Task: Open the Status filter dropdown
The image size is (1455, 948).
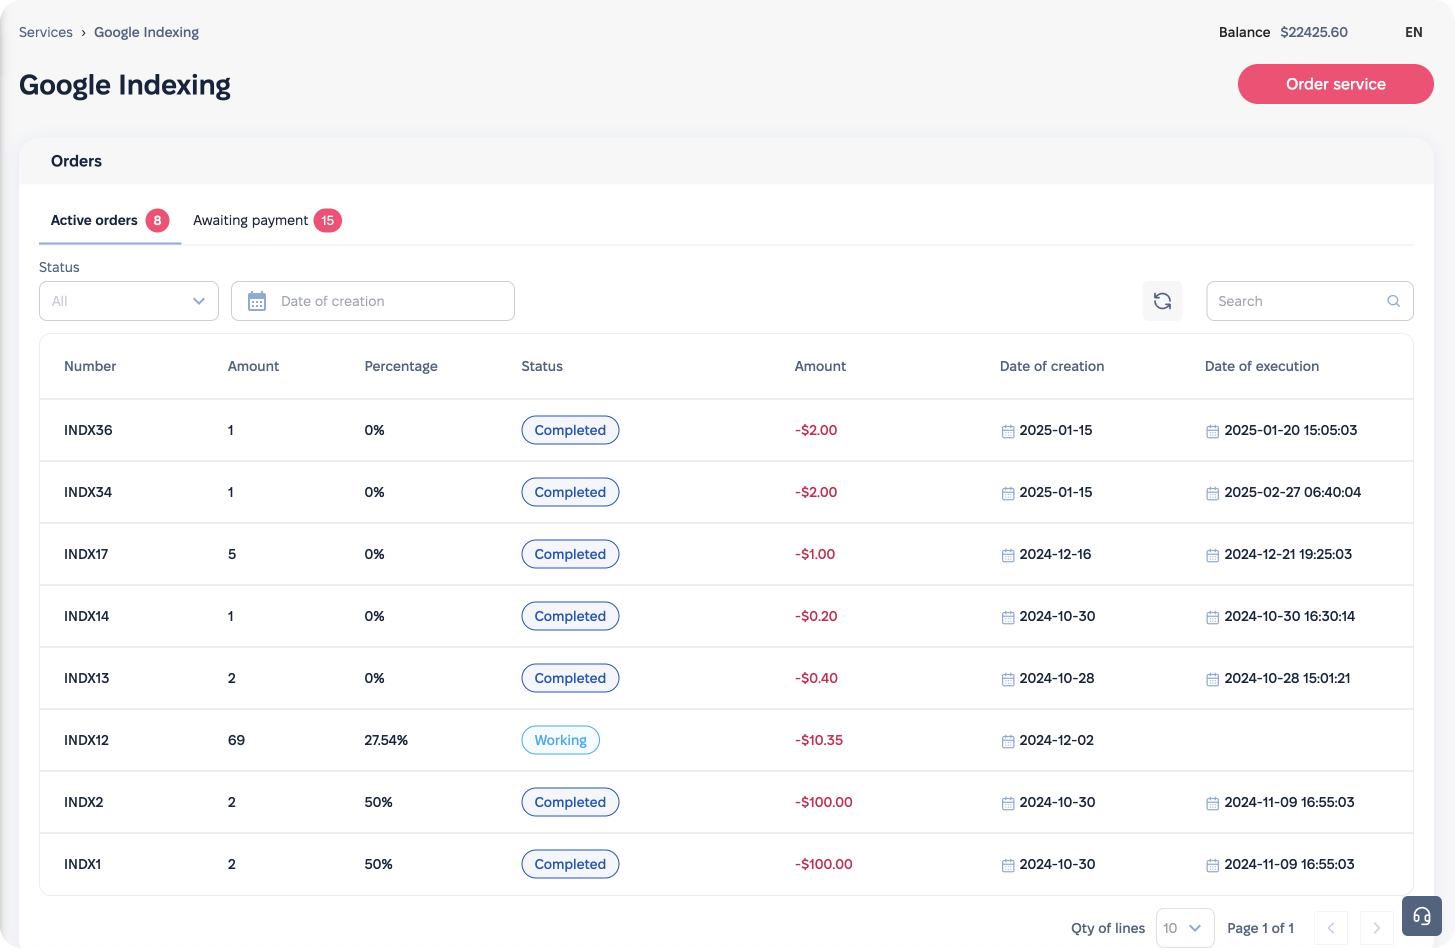Action: [128, 301]
